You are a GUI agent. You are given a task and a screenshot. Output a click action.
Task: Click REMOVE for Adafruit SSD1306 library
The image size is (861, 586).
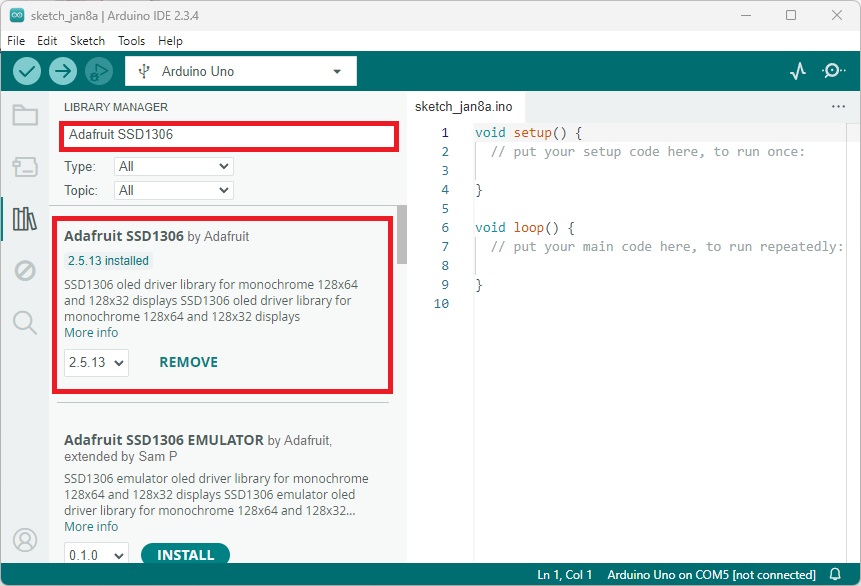click(x=188, y=362)
